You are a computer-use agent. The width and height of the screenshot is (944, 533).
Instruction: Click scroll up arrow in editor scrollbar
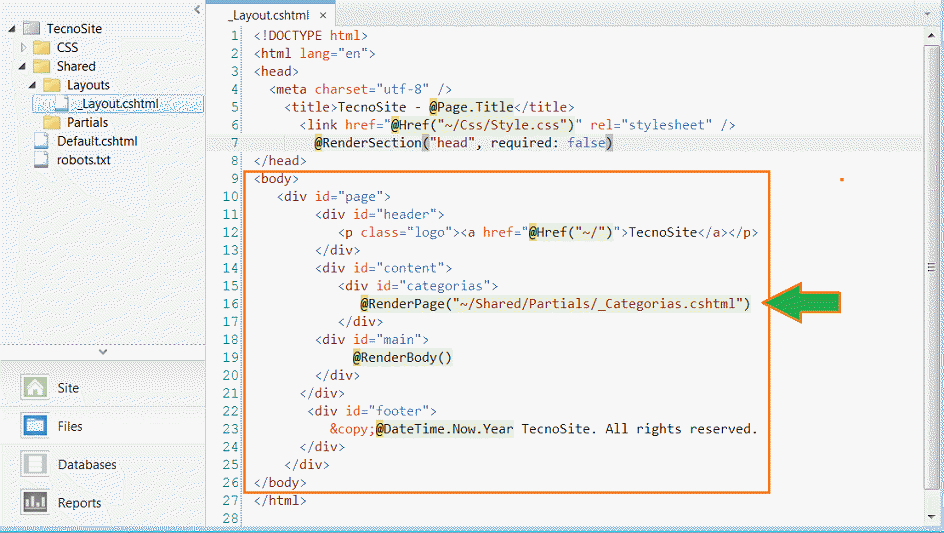point(931,36)
